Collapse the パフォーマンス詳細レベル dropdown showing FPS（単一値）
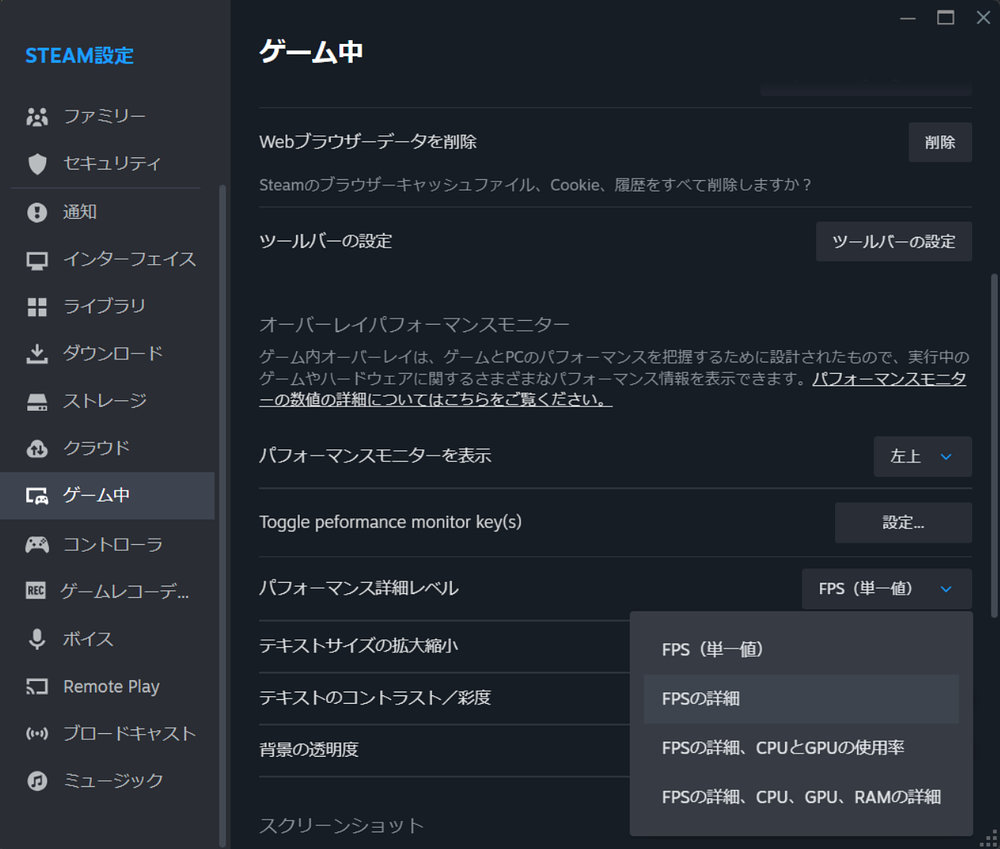This screenshot has height=849, width=1000. (886, 589)
